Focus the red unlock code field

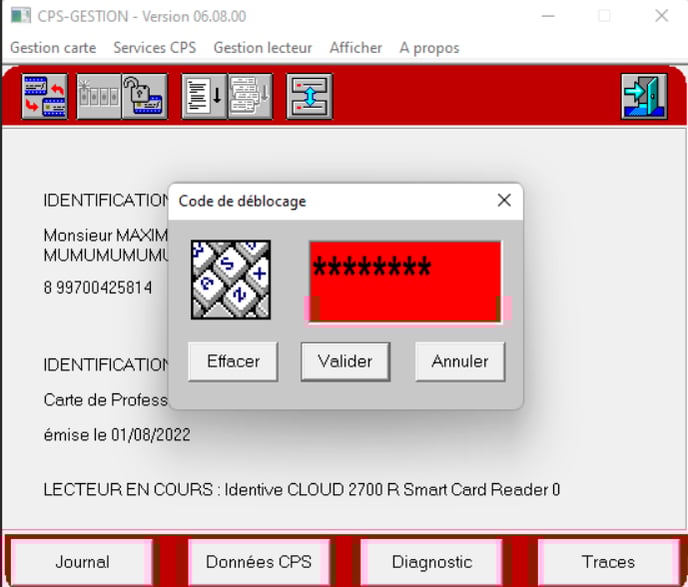(x=405, y=281)
